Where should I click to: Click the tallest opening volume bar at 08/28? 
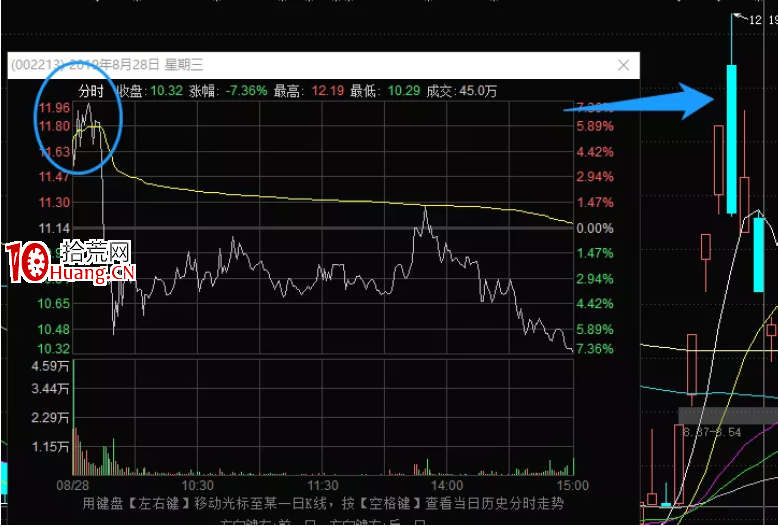point(73,417)
